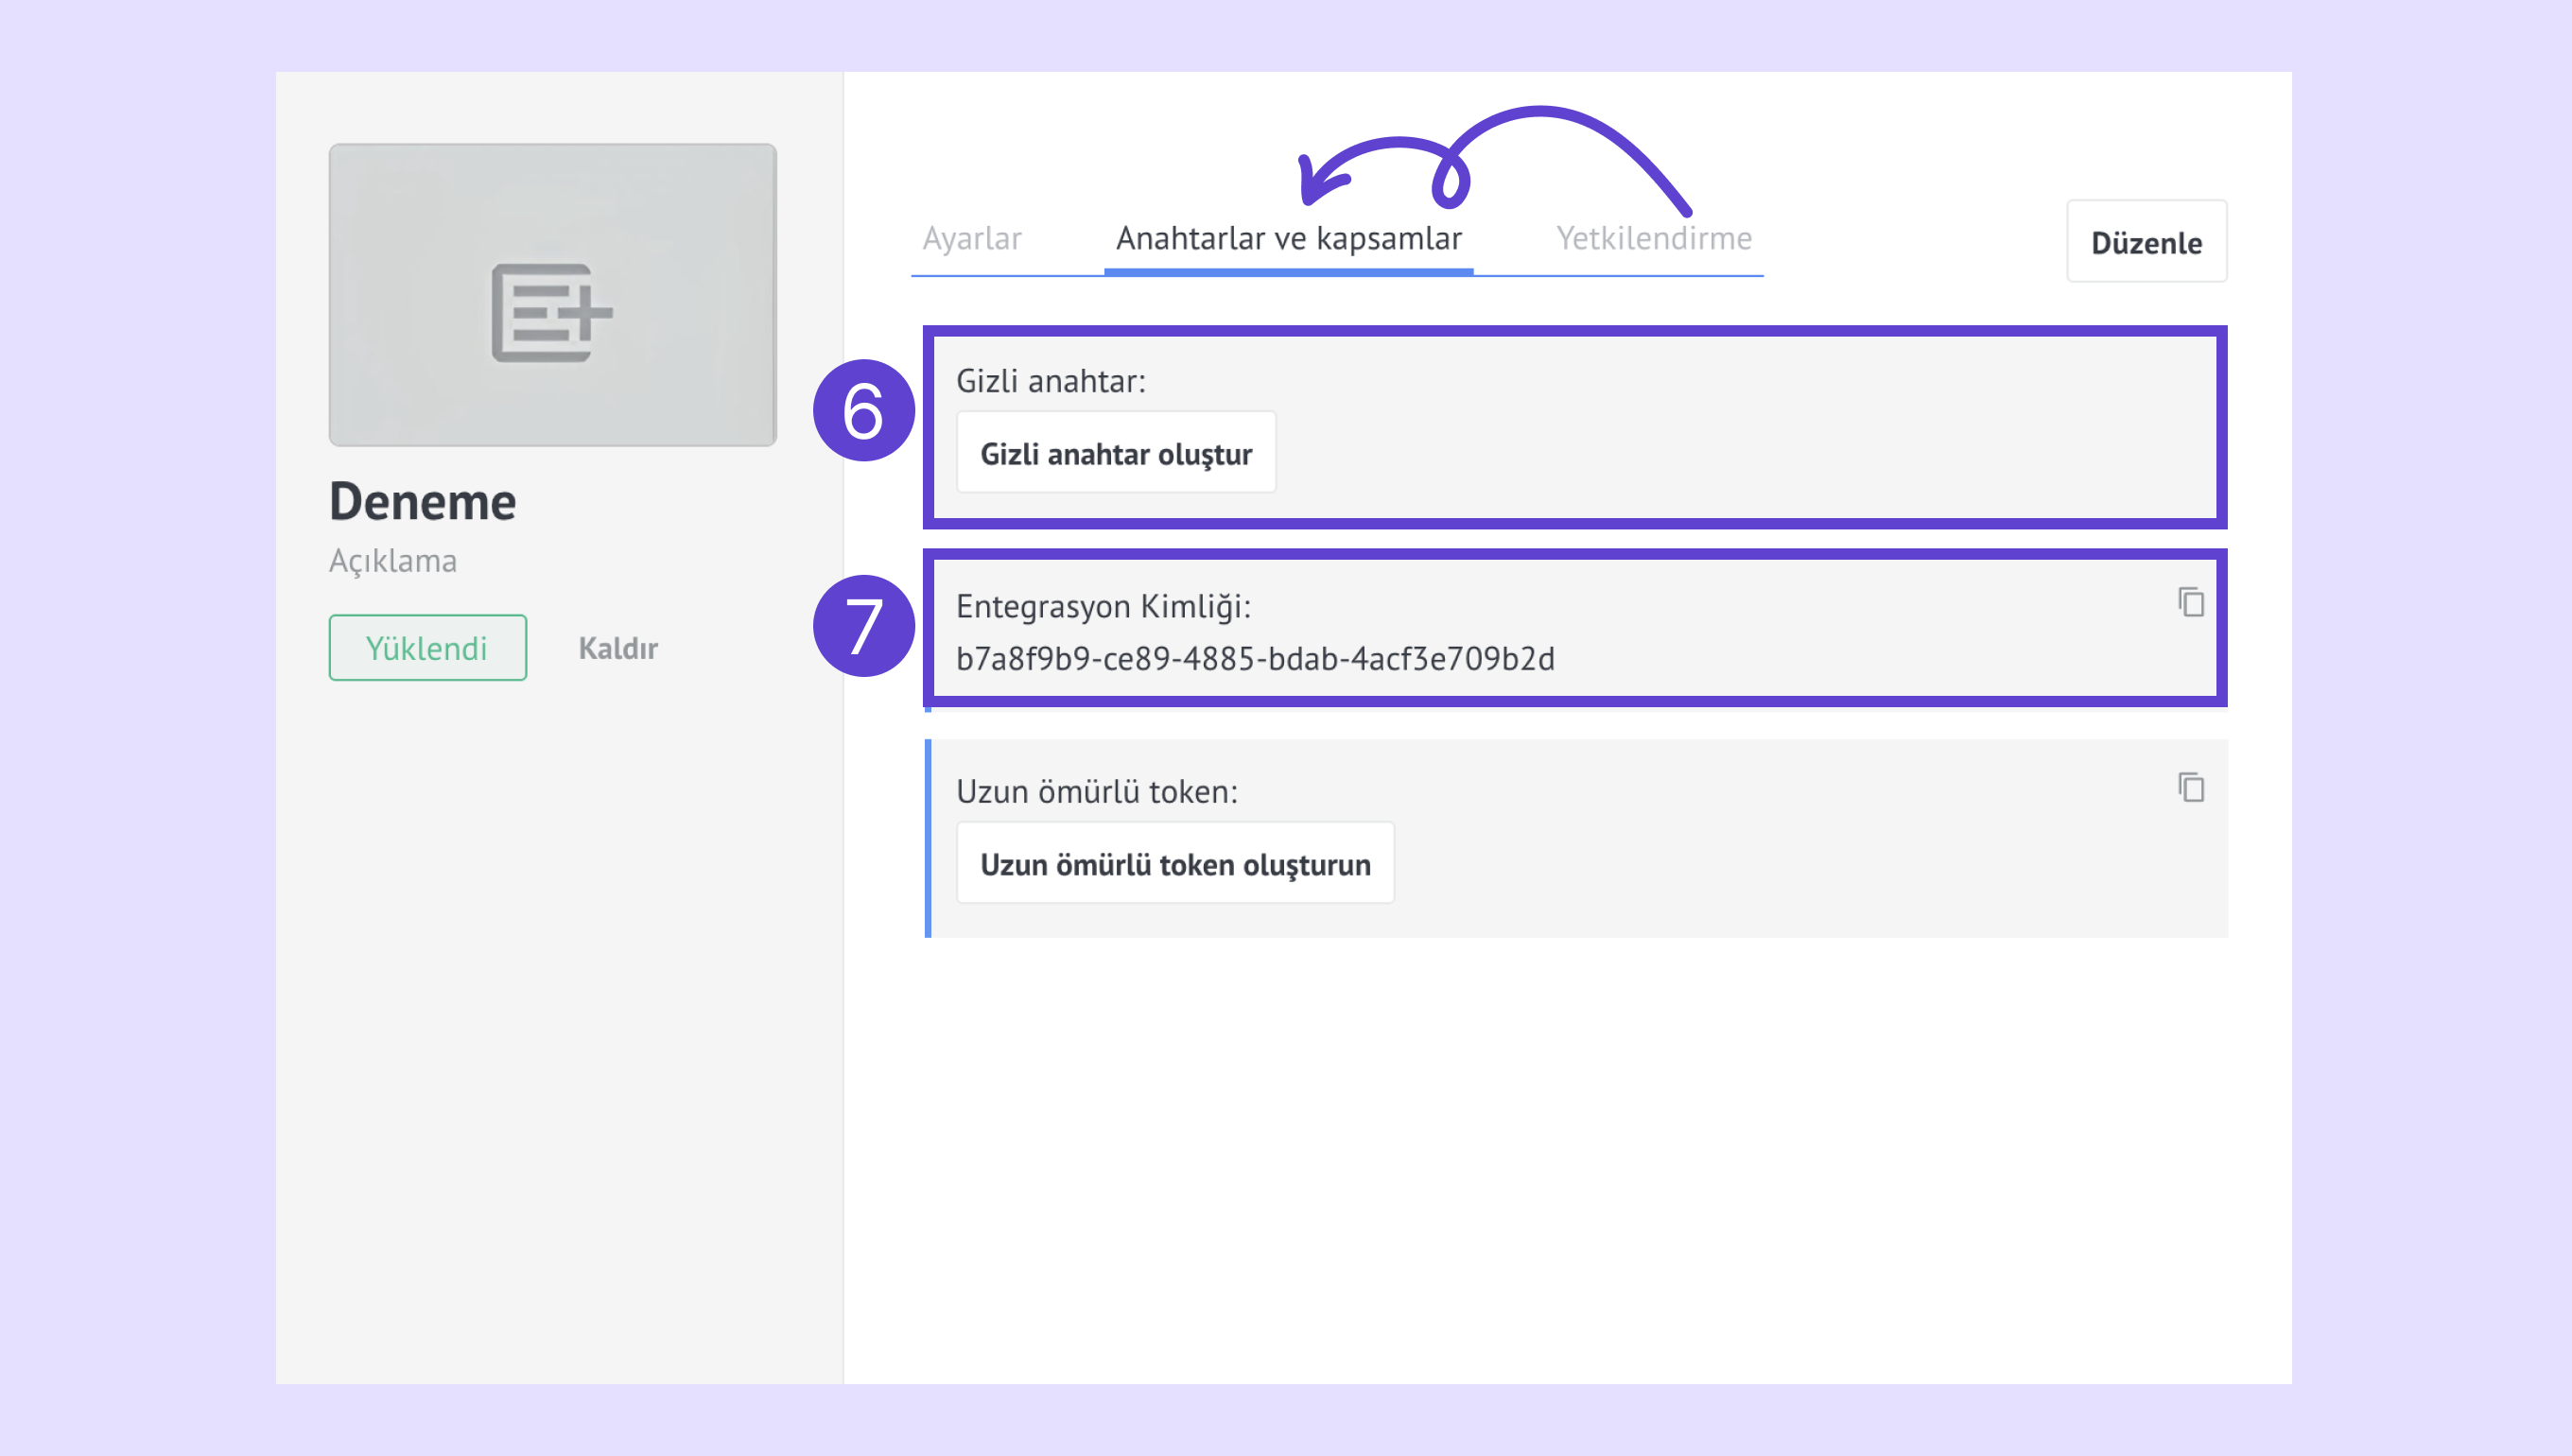
Task: Click Uzun ömürlü token oluşturun button
Action: 1174,863
